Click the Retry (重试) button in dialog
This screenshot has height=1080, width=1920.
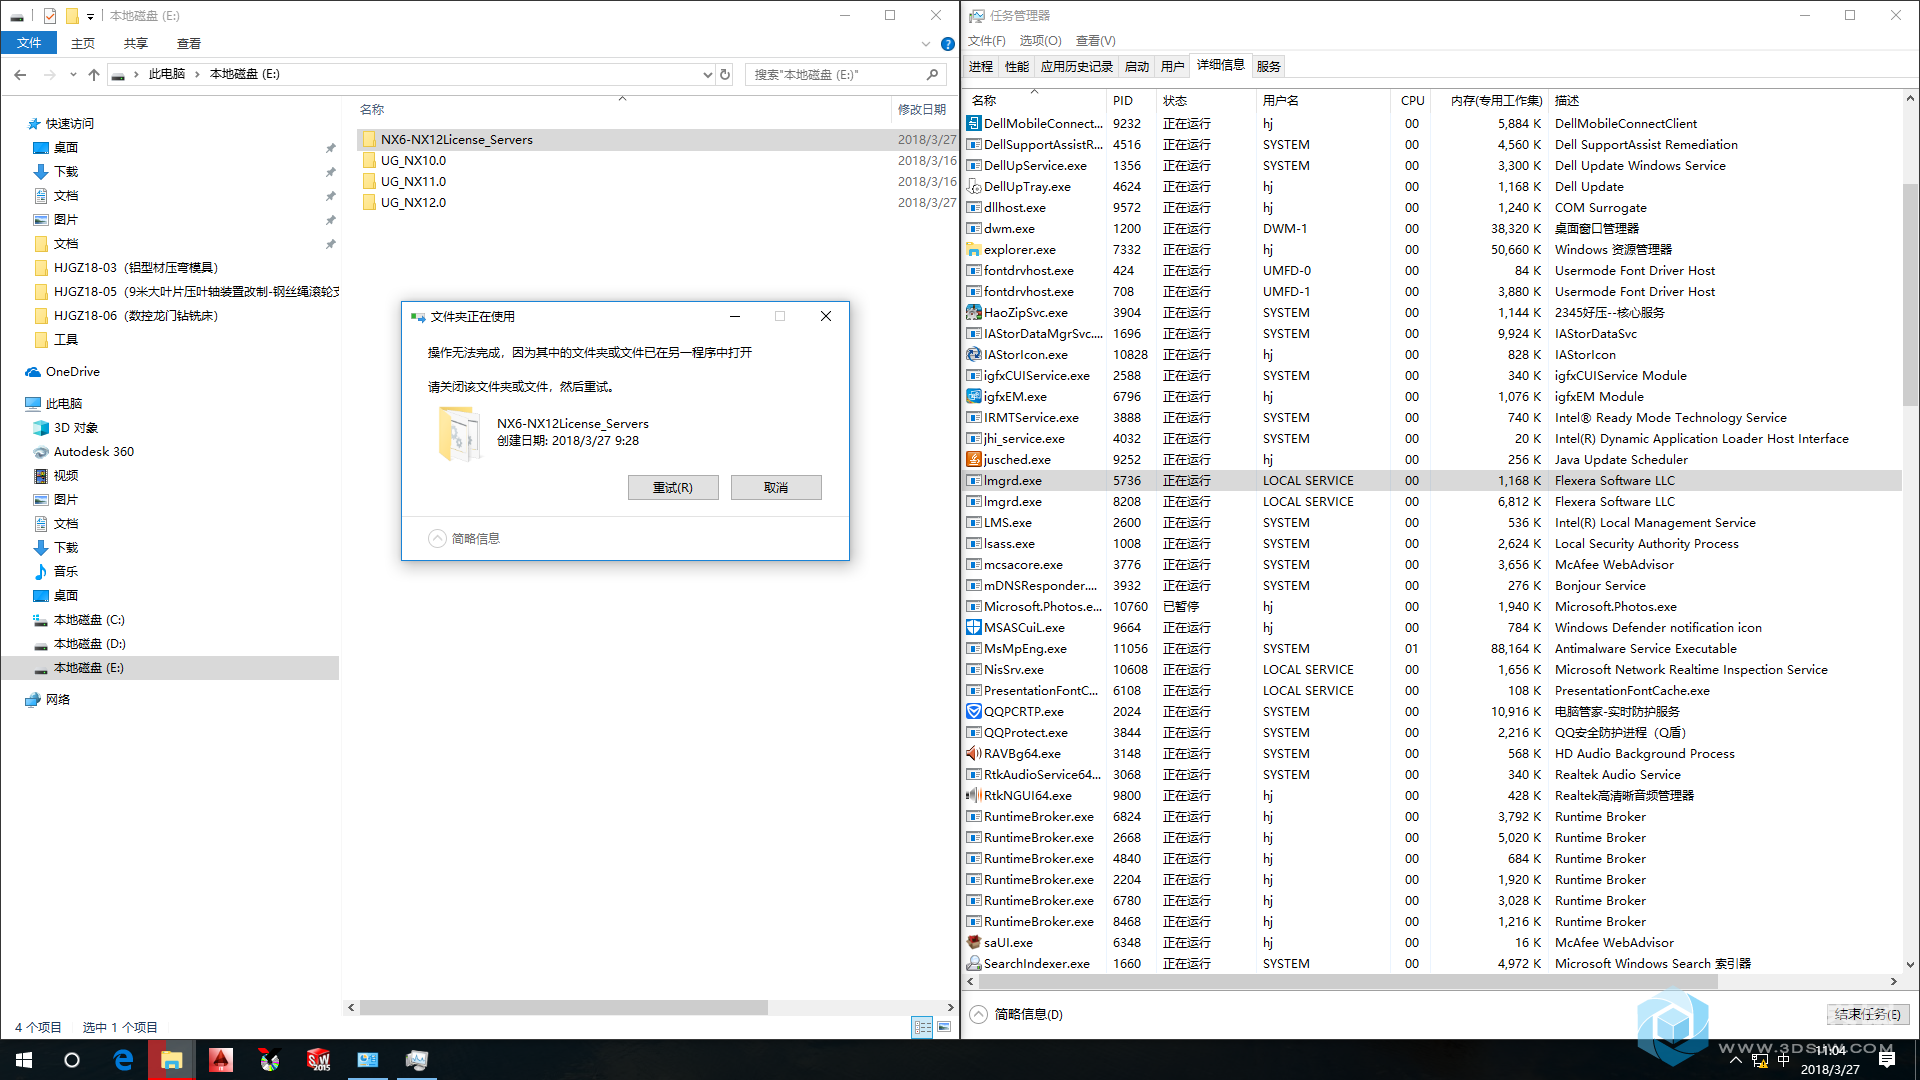(673, 487)
